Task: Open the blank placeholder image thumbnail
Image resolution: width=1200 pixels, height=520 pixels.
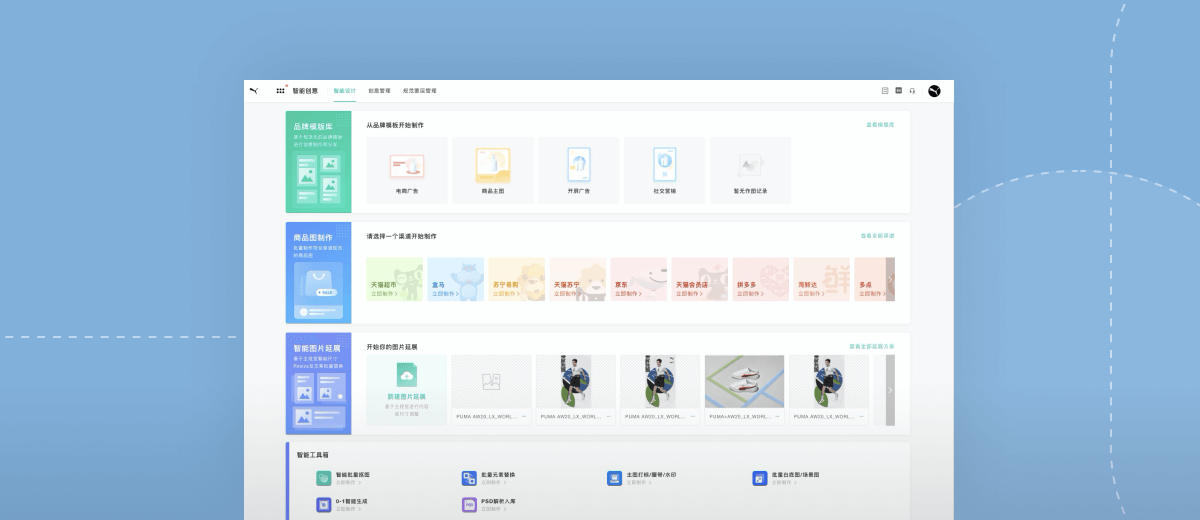Action: [491, 381]
